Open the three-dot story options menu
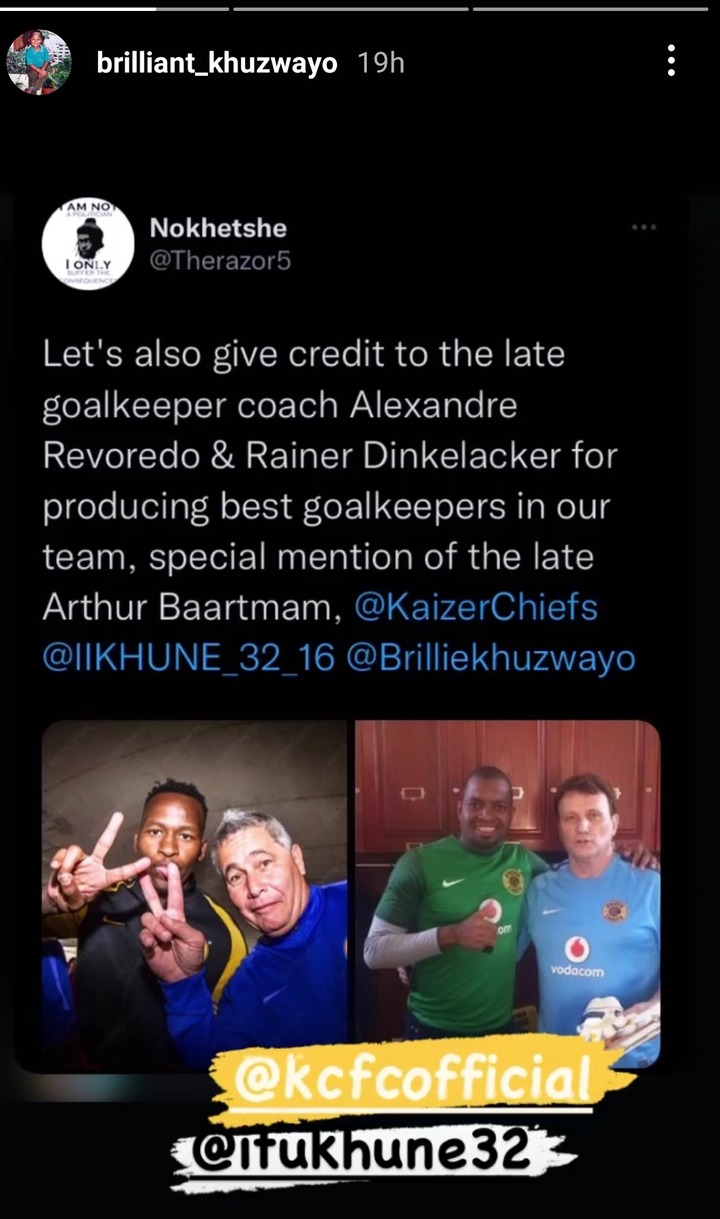The width and height of the screenshot is (720, 1219). 671,61
